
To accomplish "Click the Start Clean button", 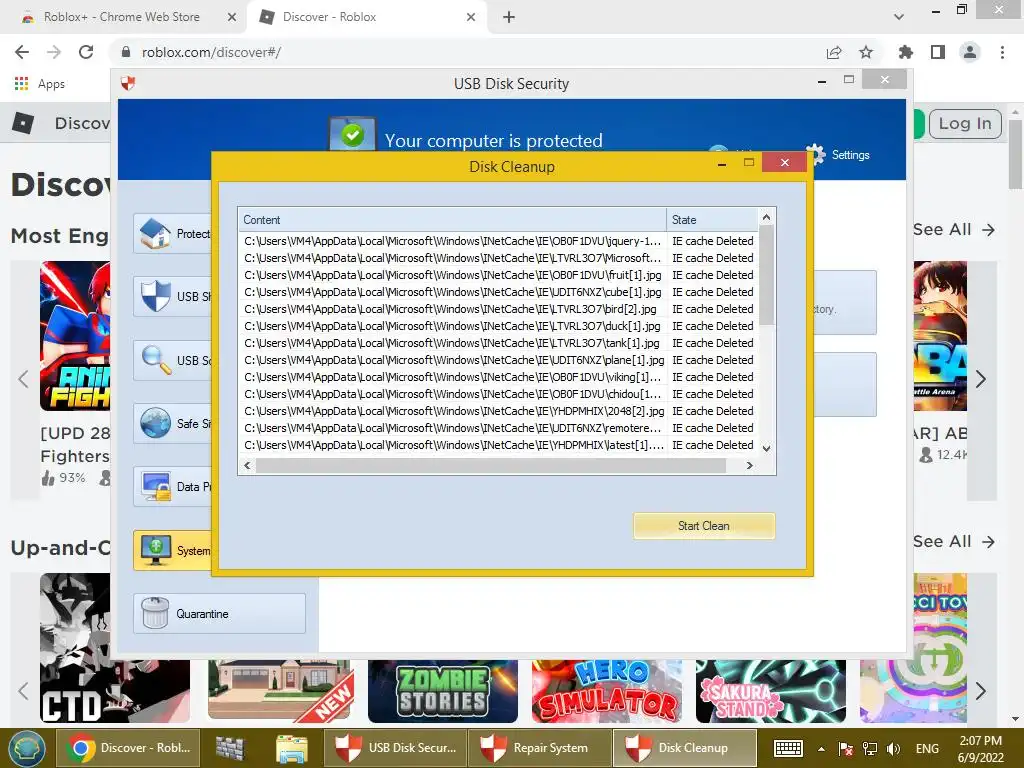I will coord(704,526).
